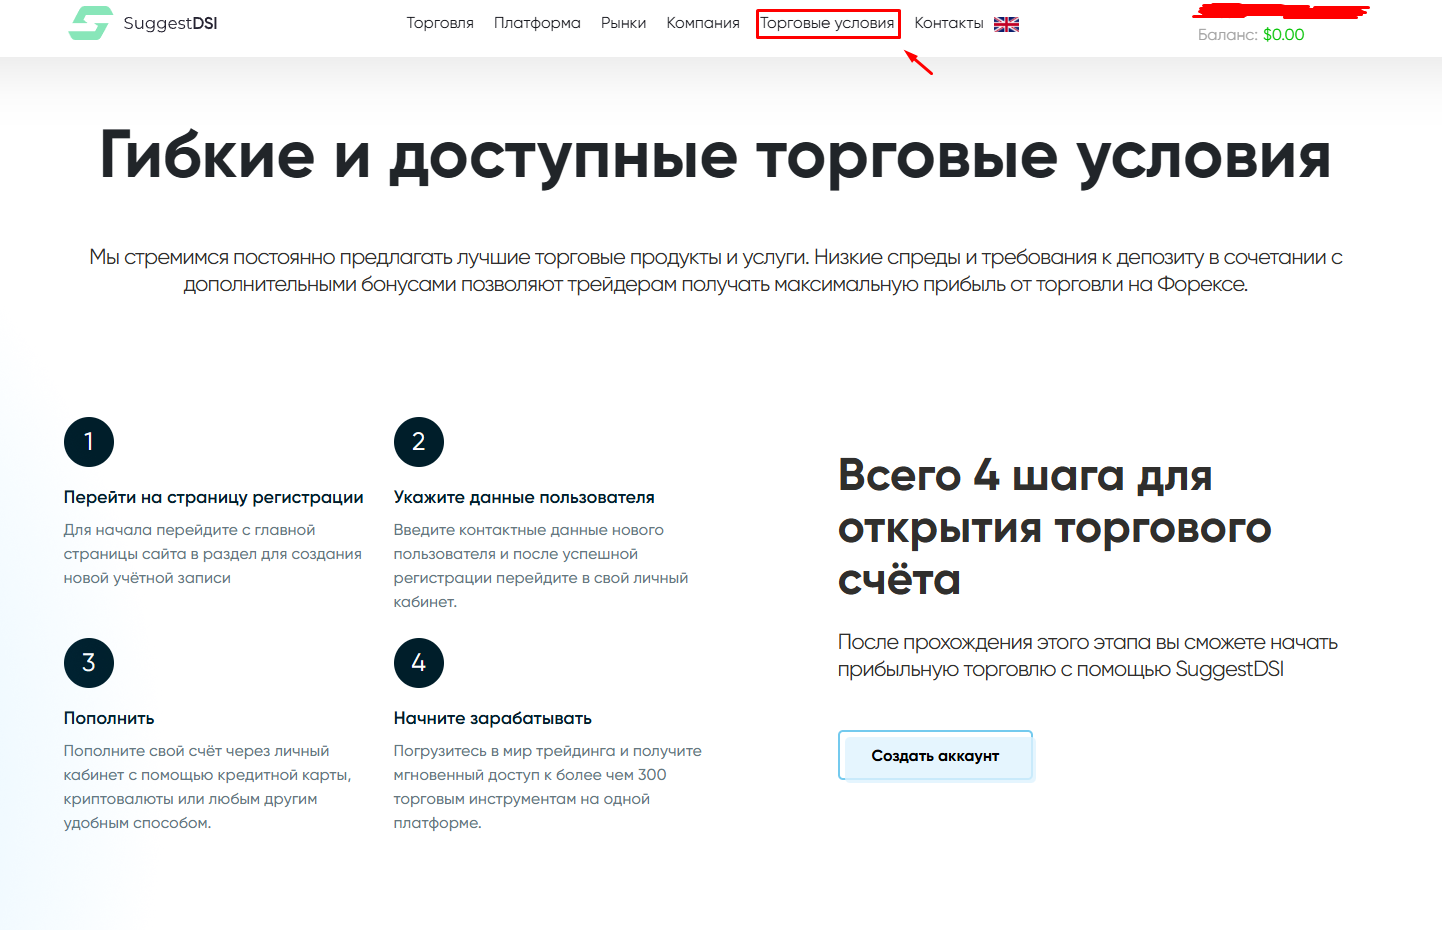Click the 'Начните зарабатывать' step heading
The image size is (1442, 930).
pos(492,718)
